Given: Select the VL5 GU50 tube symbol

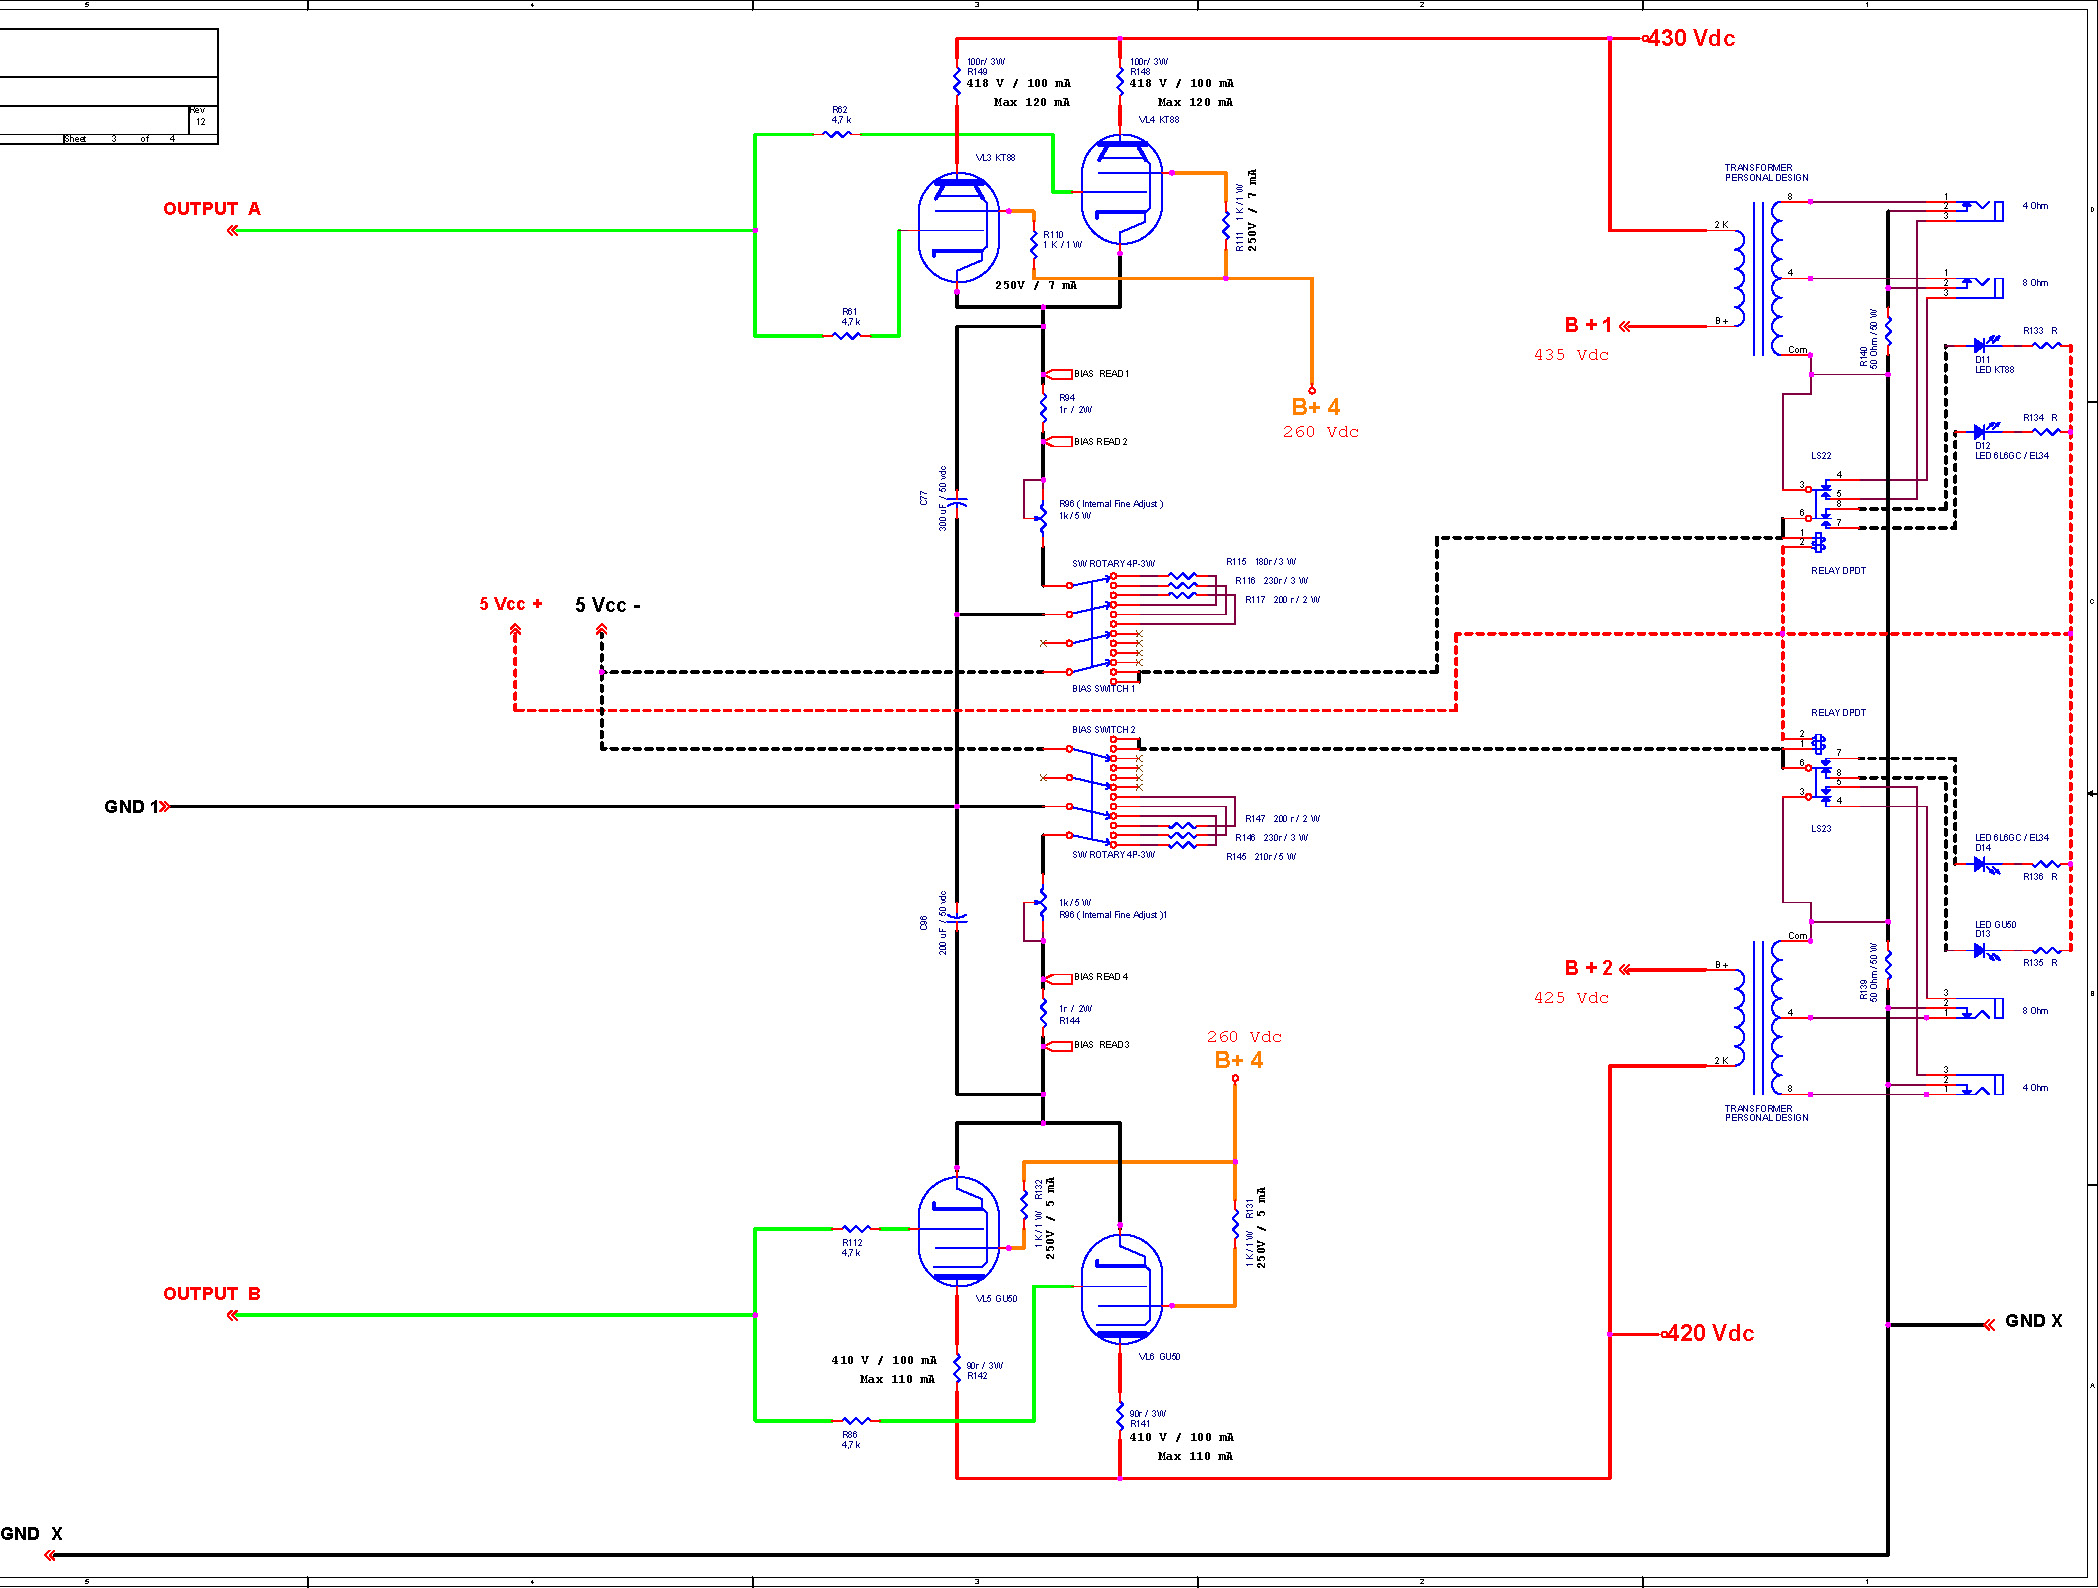Looking at the screenshot, I should pyautogui.click(x=958, y=1231).
